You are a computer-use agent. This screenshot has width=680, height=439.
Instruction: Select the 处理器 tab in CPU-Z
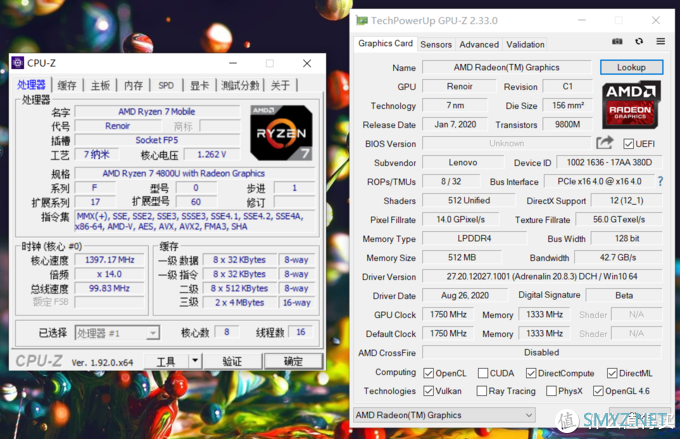[31, 85]
